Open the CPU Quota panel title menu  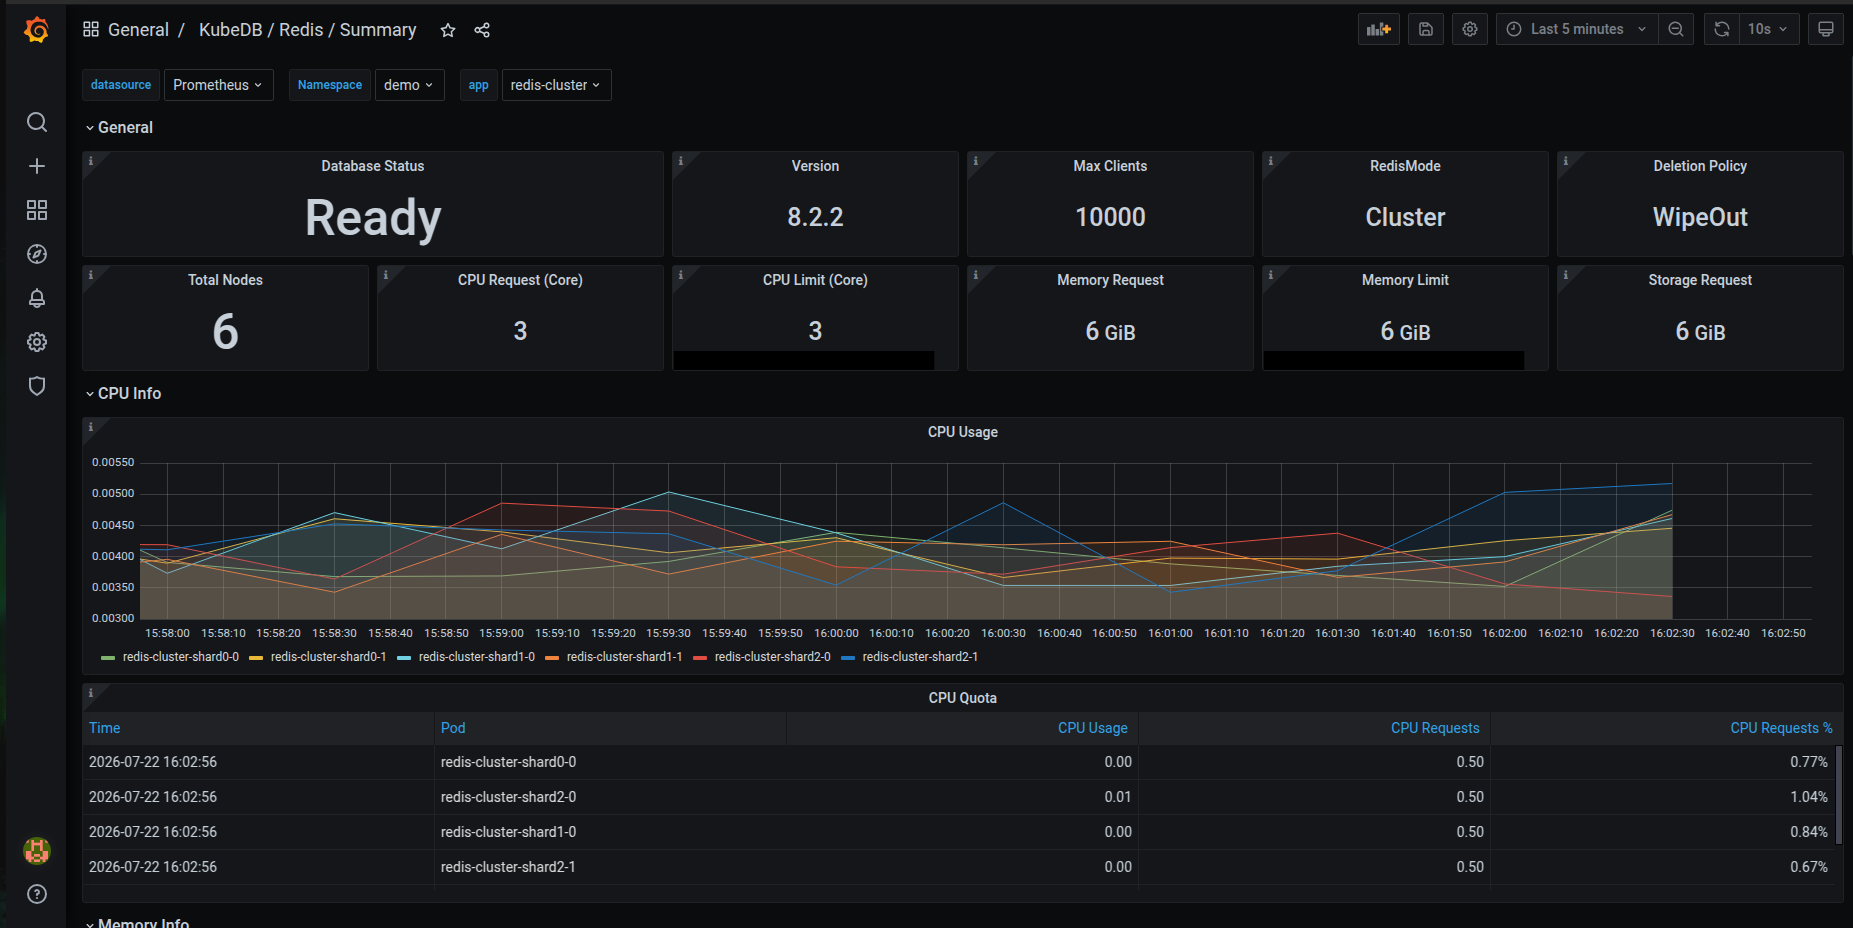coord(963,698)
